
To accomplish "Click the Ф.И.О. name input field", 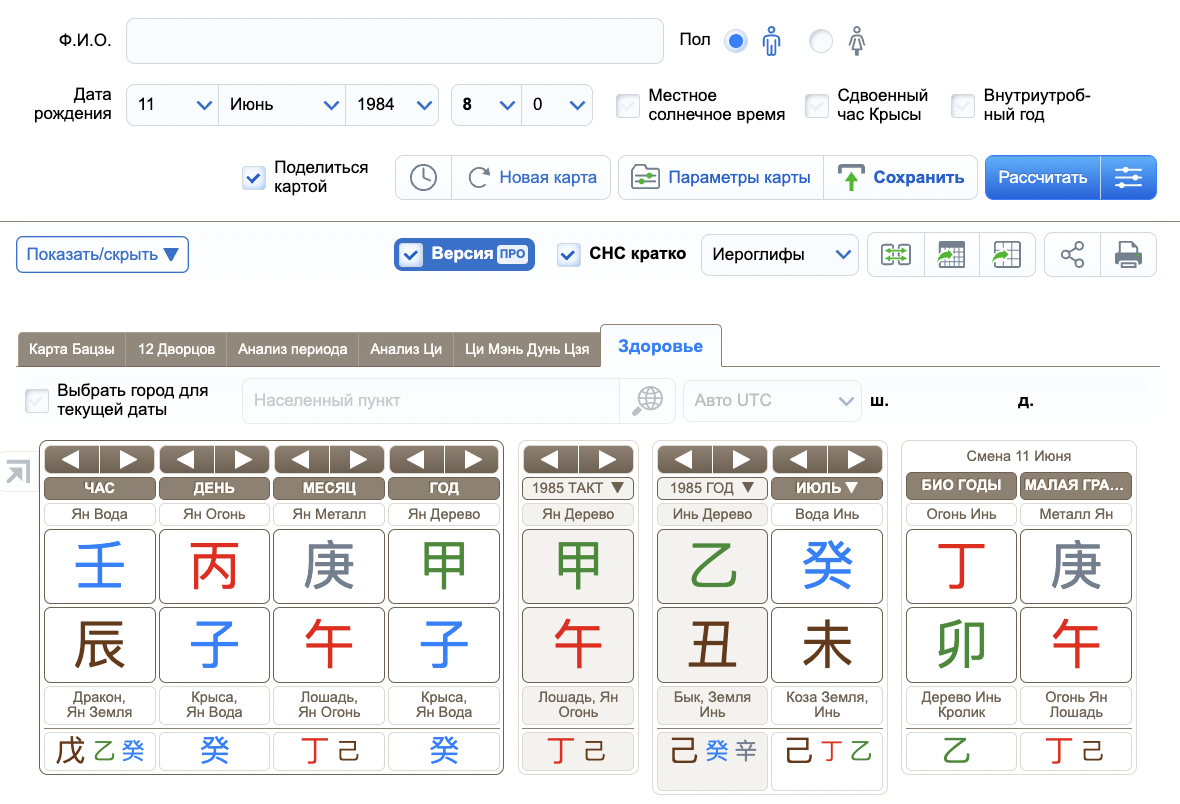I will click(395, 41).
